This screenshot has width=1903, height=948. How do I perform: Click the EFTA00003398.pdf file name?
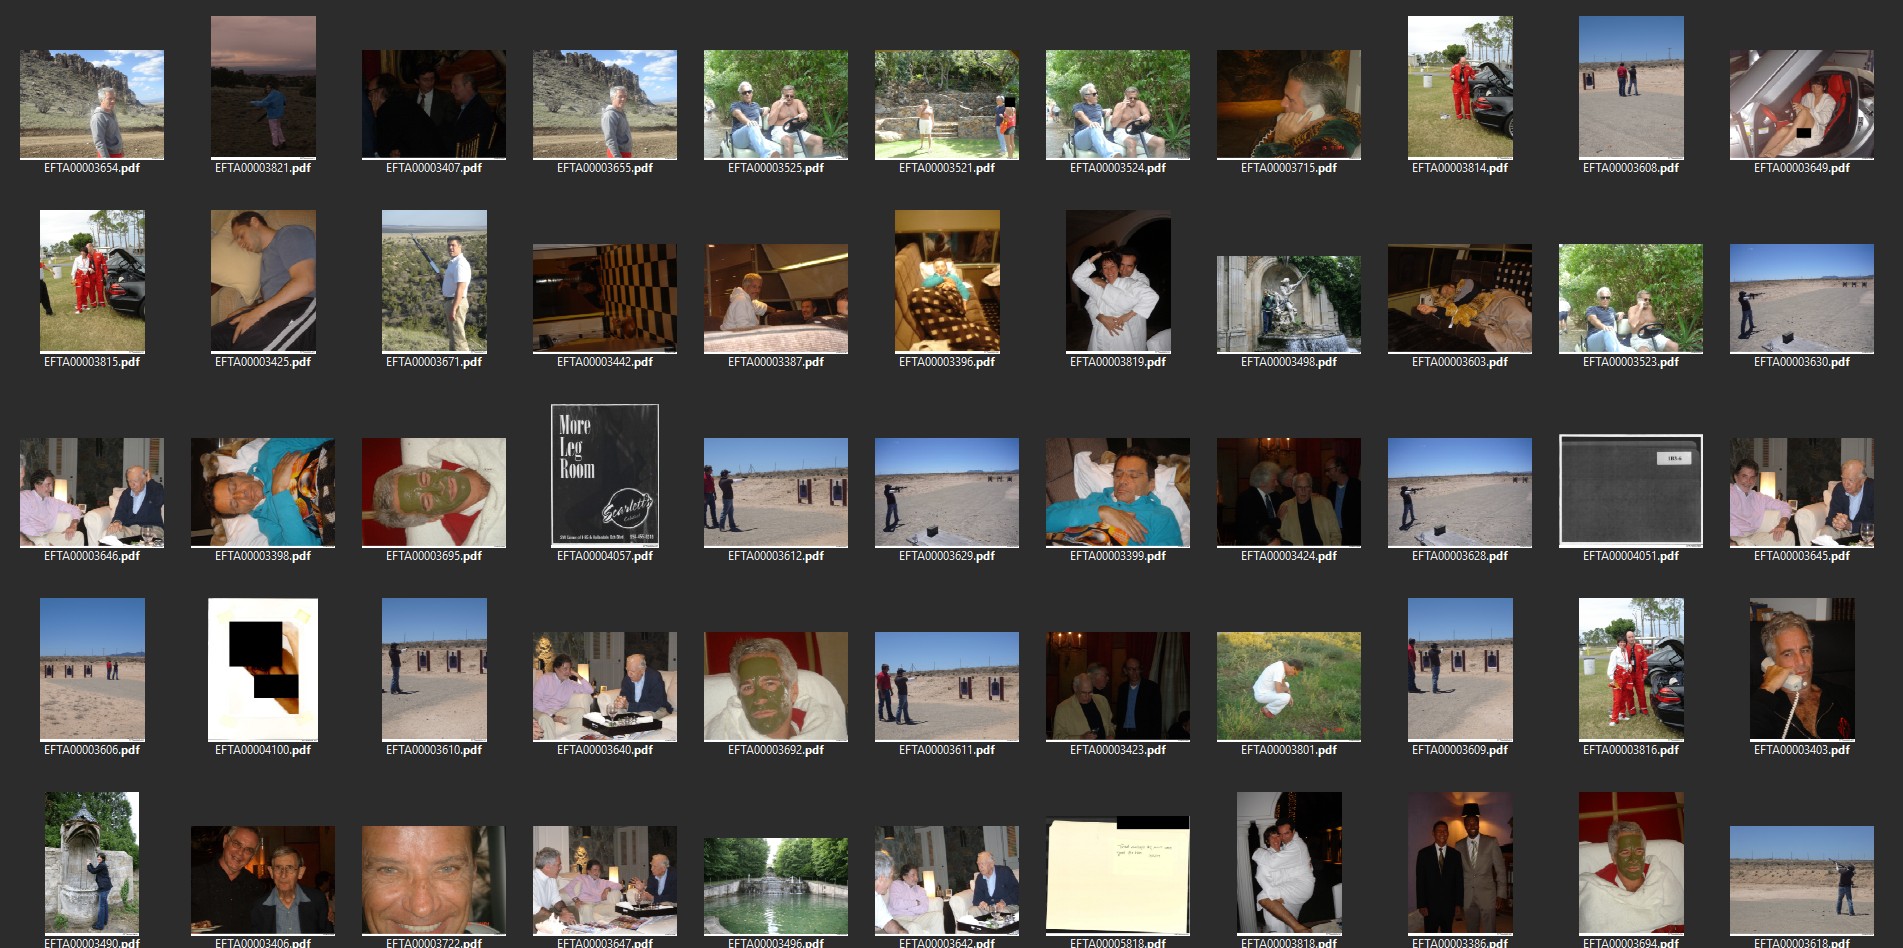[x=263, y=556]
